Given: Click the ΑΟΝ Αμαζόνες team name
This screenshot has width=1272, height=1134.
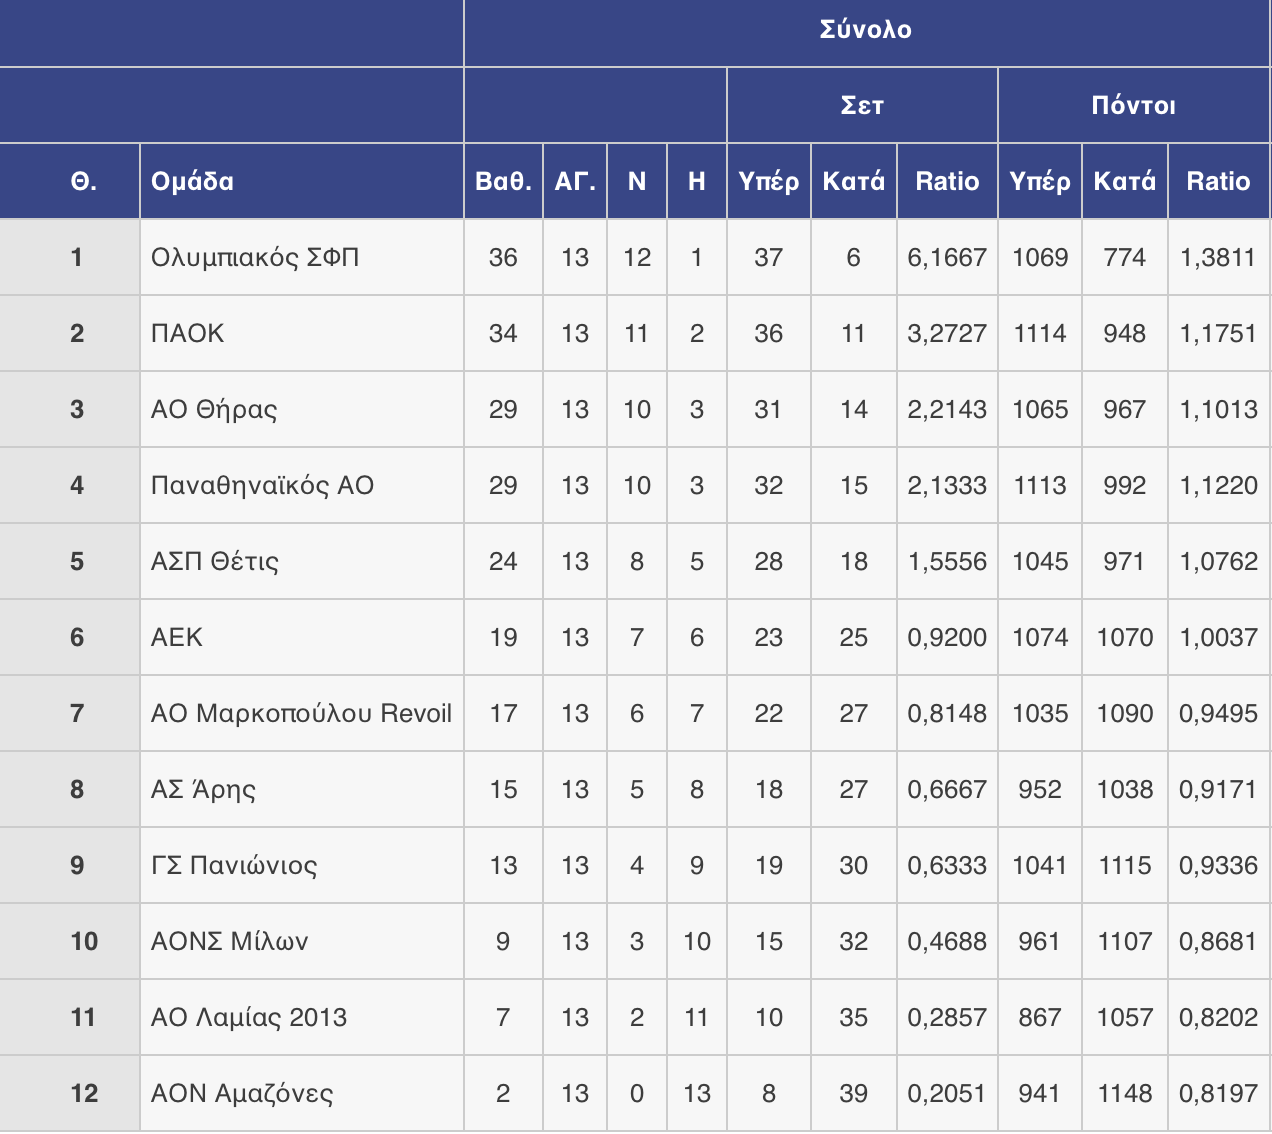Looking at the screenshot, I should (x=242, y=1093).
